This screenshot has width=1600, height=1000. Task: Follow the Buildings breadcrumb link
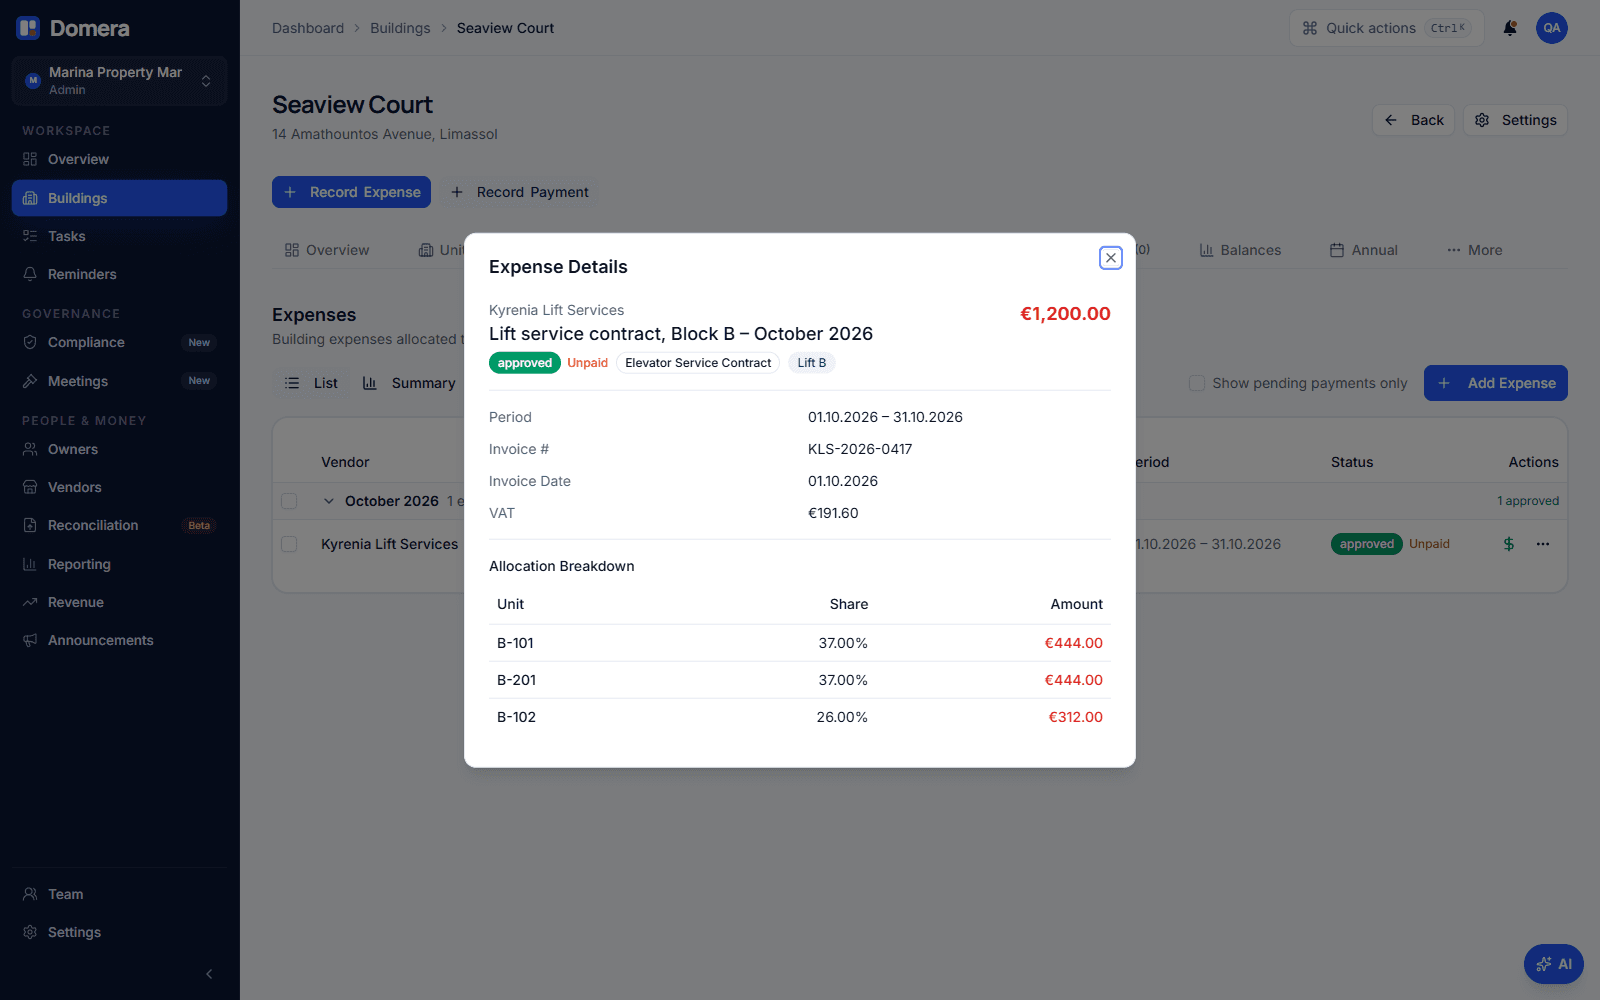pos(400,28)
